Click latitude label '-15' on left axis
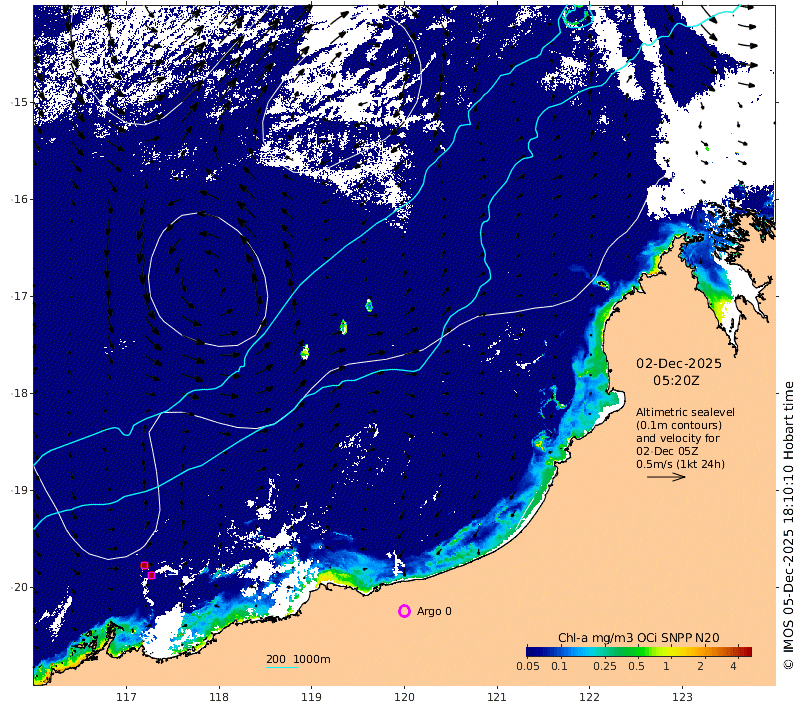The width and height of the screenshot is (800, 710). click(20, 102)
